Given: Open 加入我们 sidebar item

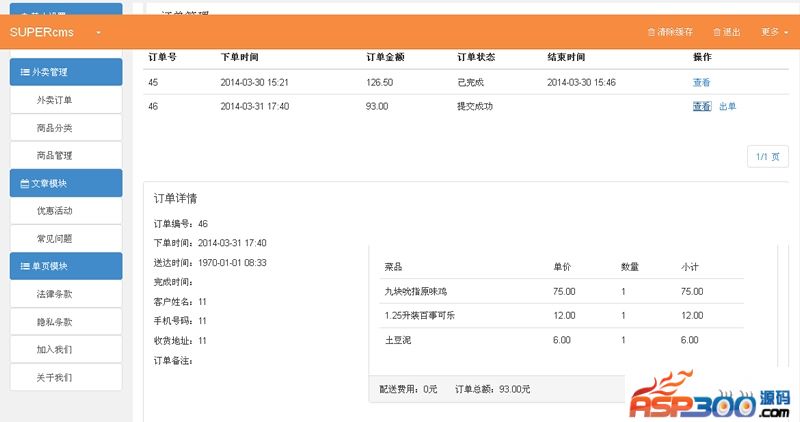Looking at the screenshot, I should click(x=54, y=350).
